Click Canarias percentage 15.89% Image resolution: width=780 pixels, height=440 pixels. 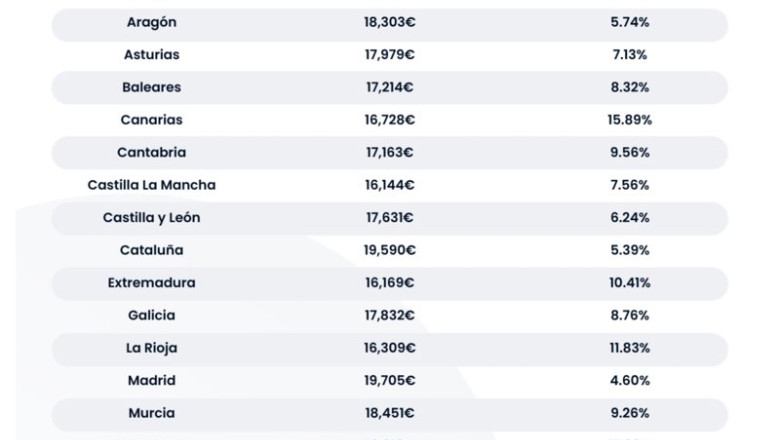click(x=630, y=120)
